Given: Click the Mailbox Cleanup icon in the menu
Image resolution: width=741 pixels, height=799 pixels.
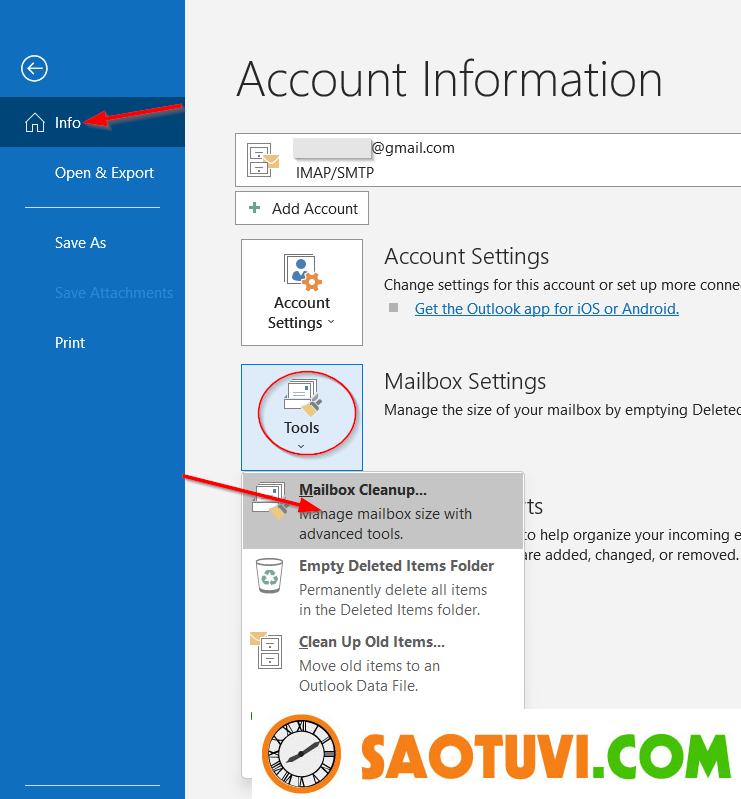Looking at the screenshot, I should pos(270,502).
